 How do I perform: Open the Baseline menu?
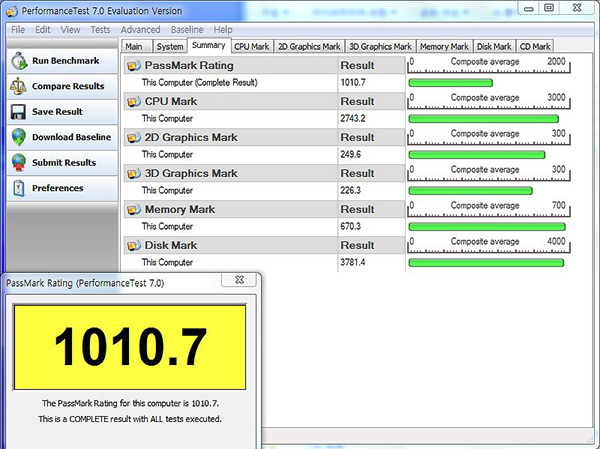pos(187,29)
